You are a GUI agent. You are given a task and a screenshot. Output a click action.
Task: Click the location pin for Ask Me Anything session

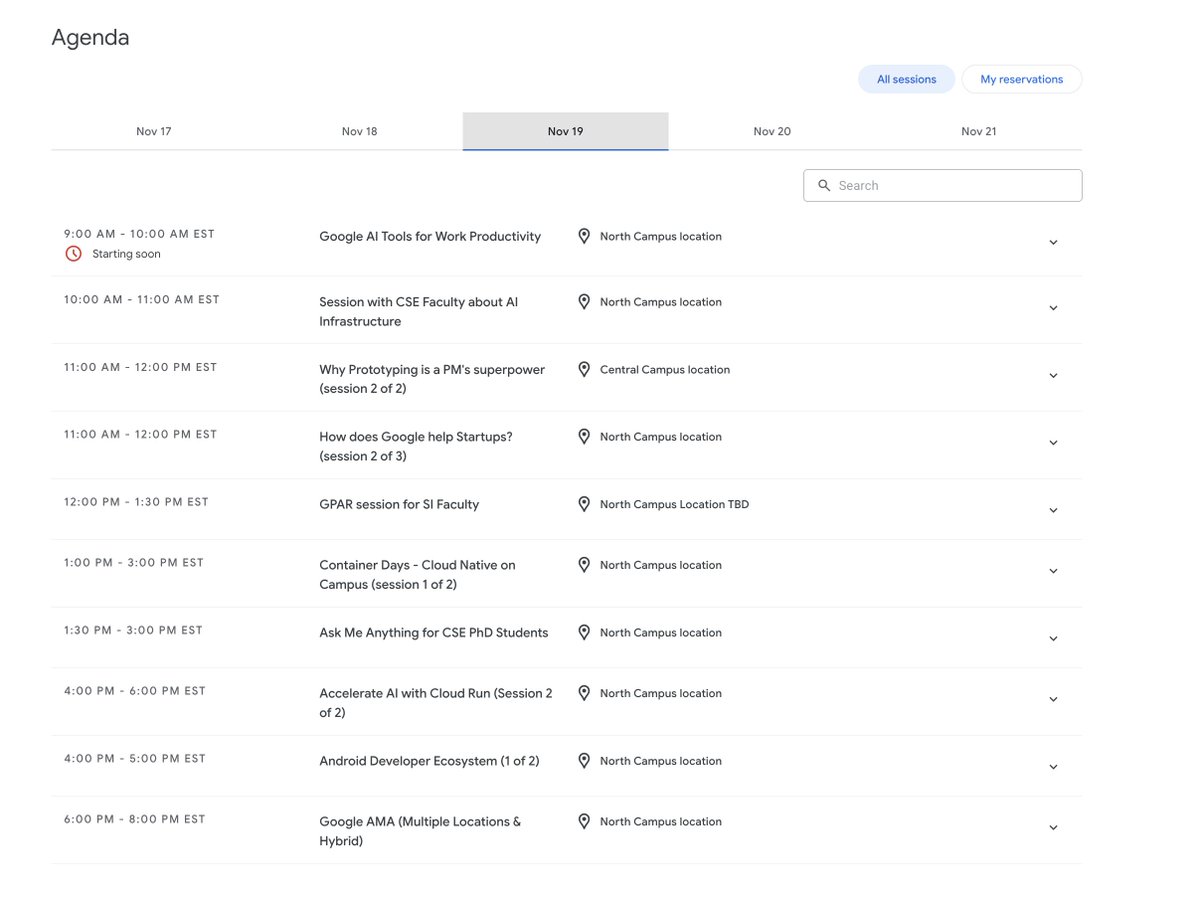click(x=584, y=632)
